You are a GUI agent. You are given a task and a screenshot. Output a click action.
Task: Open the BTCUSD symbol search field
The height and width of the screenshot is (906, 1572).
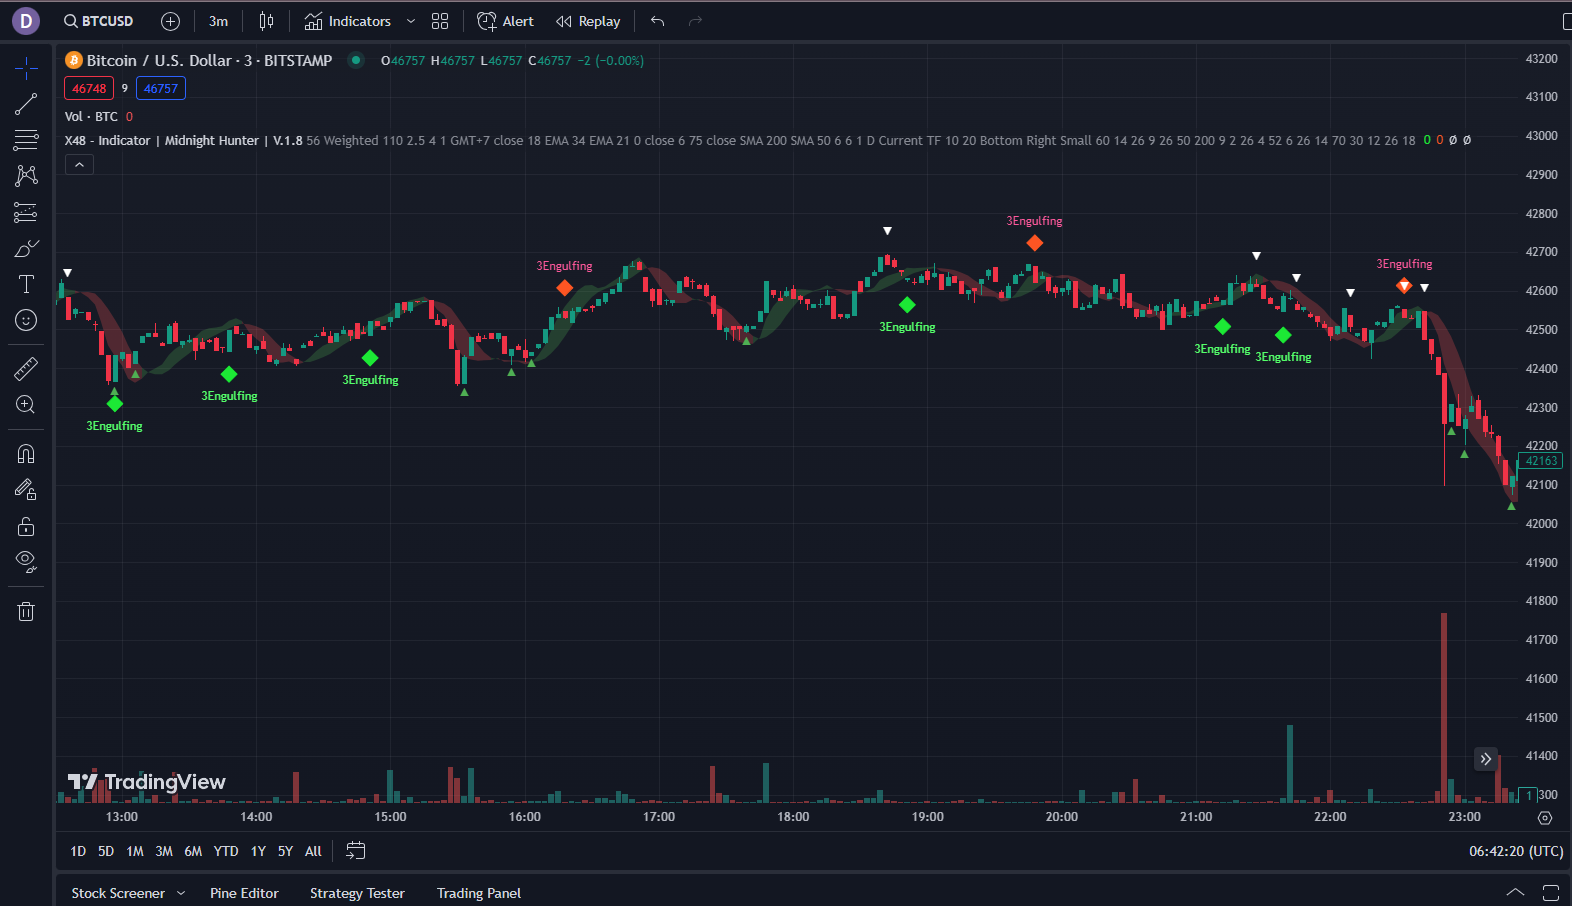98,21
